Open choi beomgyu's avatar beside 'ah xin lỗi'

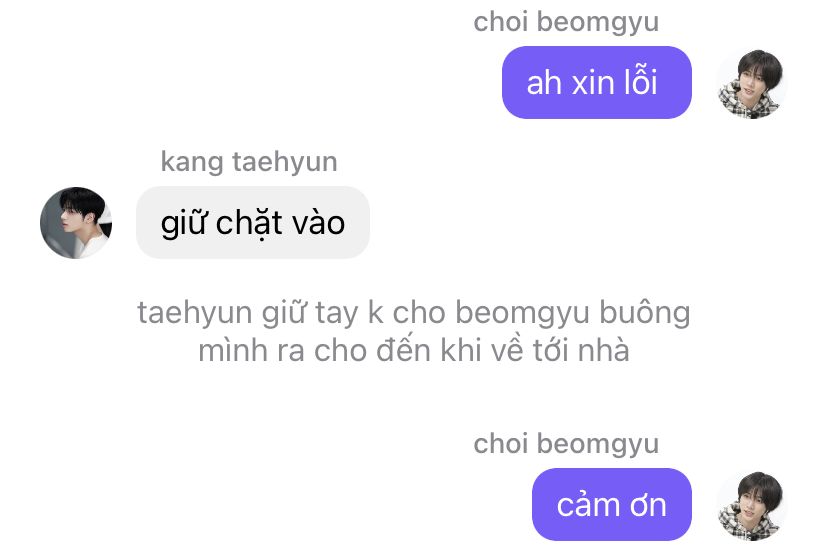tap(752, 84)
